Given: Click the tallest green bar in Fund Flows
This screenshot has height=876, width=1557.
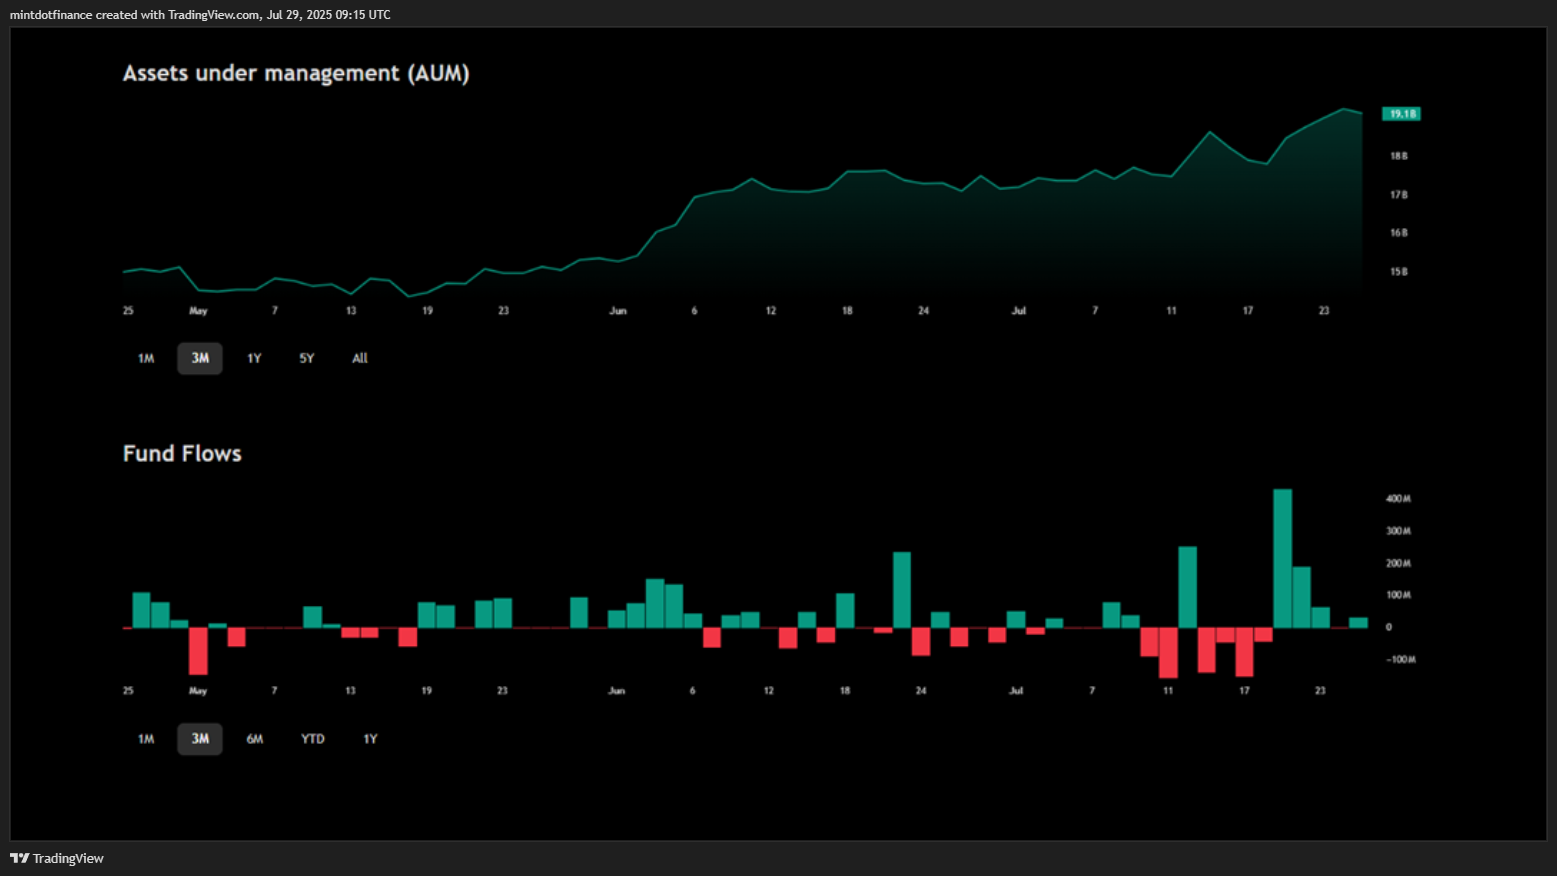Looking at the screenshot, I should (x=1282, y=558).
